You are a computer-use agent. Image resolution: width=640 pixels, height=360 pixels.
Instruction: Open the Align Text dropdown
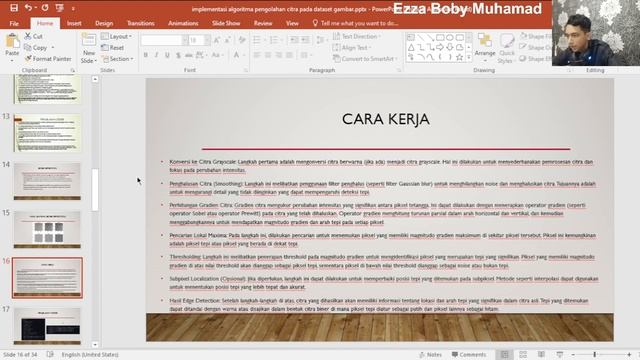[352, 48]
